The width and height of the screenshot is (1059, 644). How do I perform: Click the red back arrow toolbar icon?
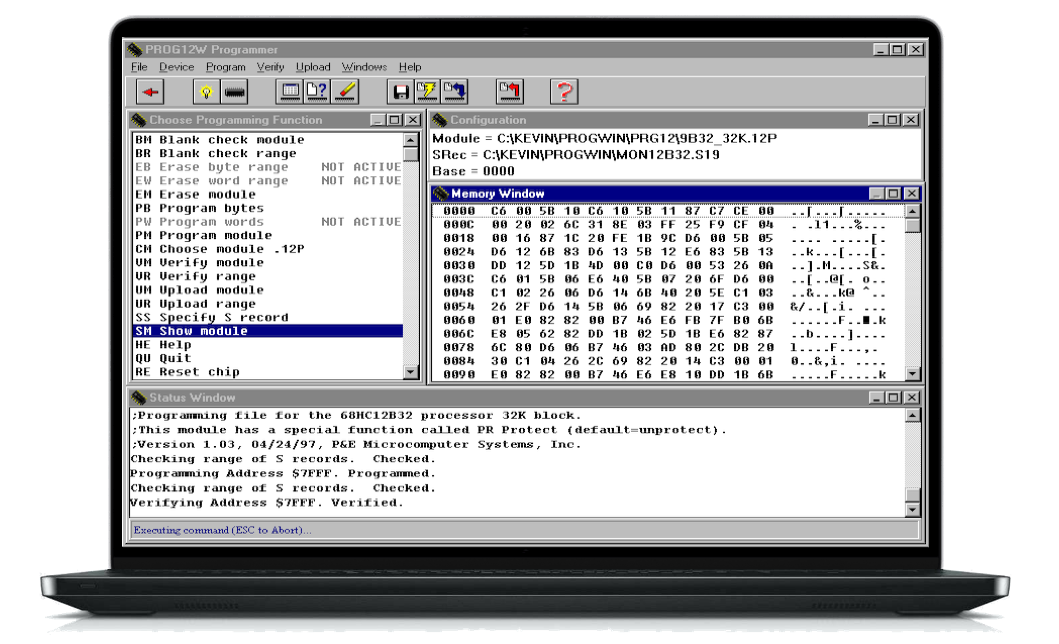152,91
